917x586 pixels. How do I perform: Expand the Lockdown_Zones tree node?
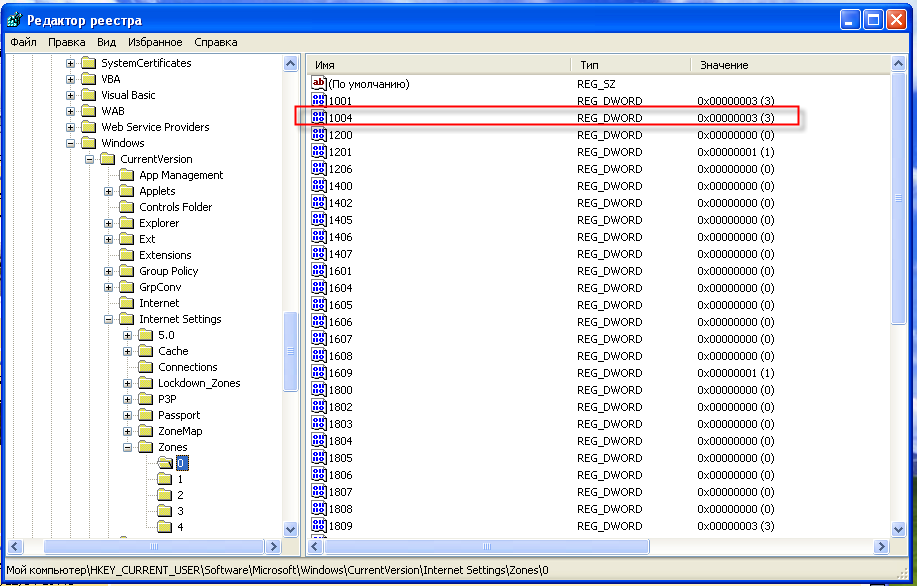pyautogui.click(x=127, y=384)
